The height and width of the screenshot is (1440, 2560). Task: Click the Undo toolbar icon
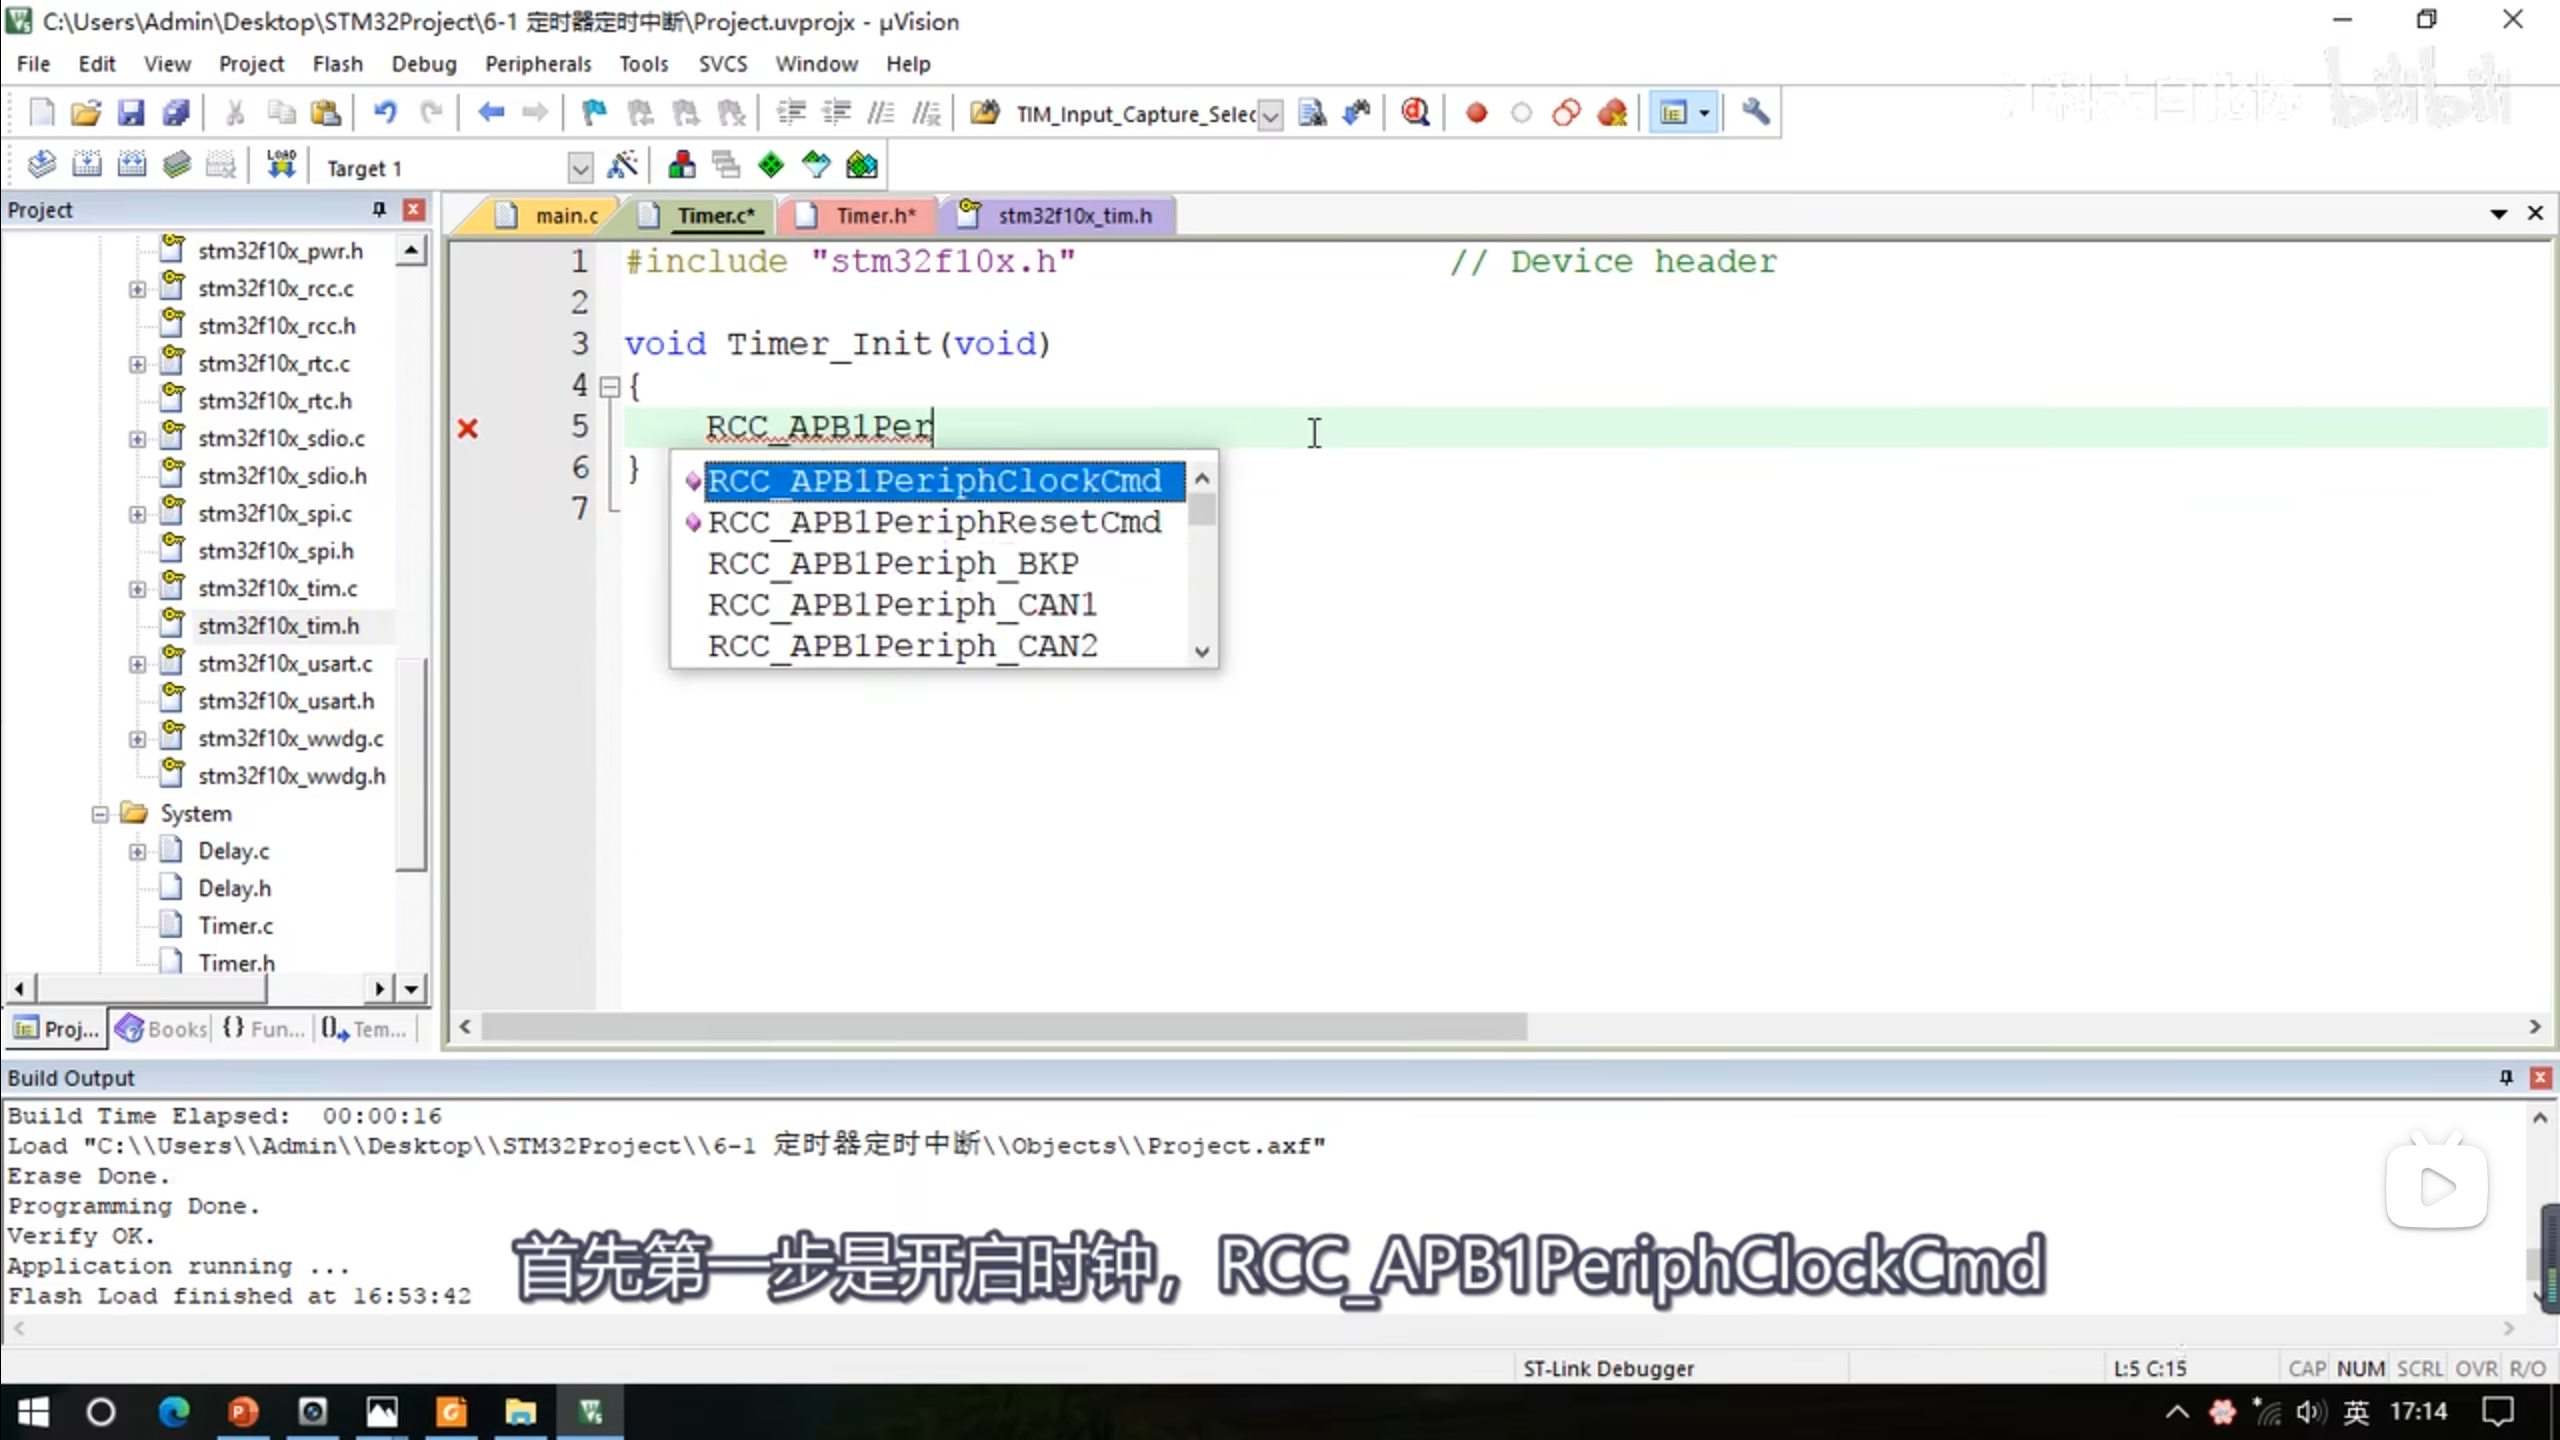(x=385, y=113)
